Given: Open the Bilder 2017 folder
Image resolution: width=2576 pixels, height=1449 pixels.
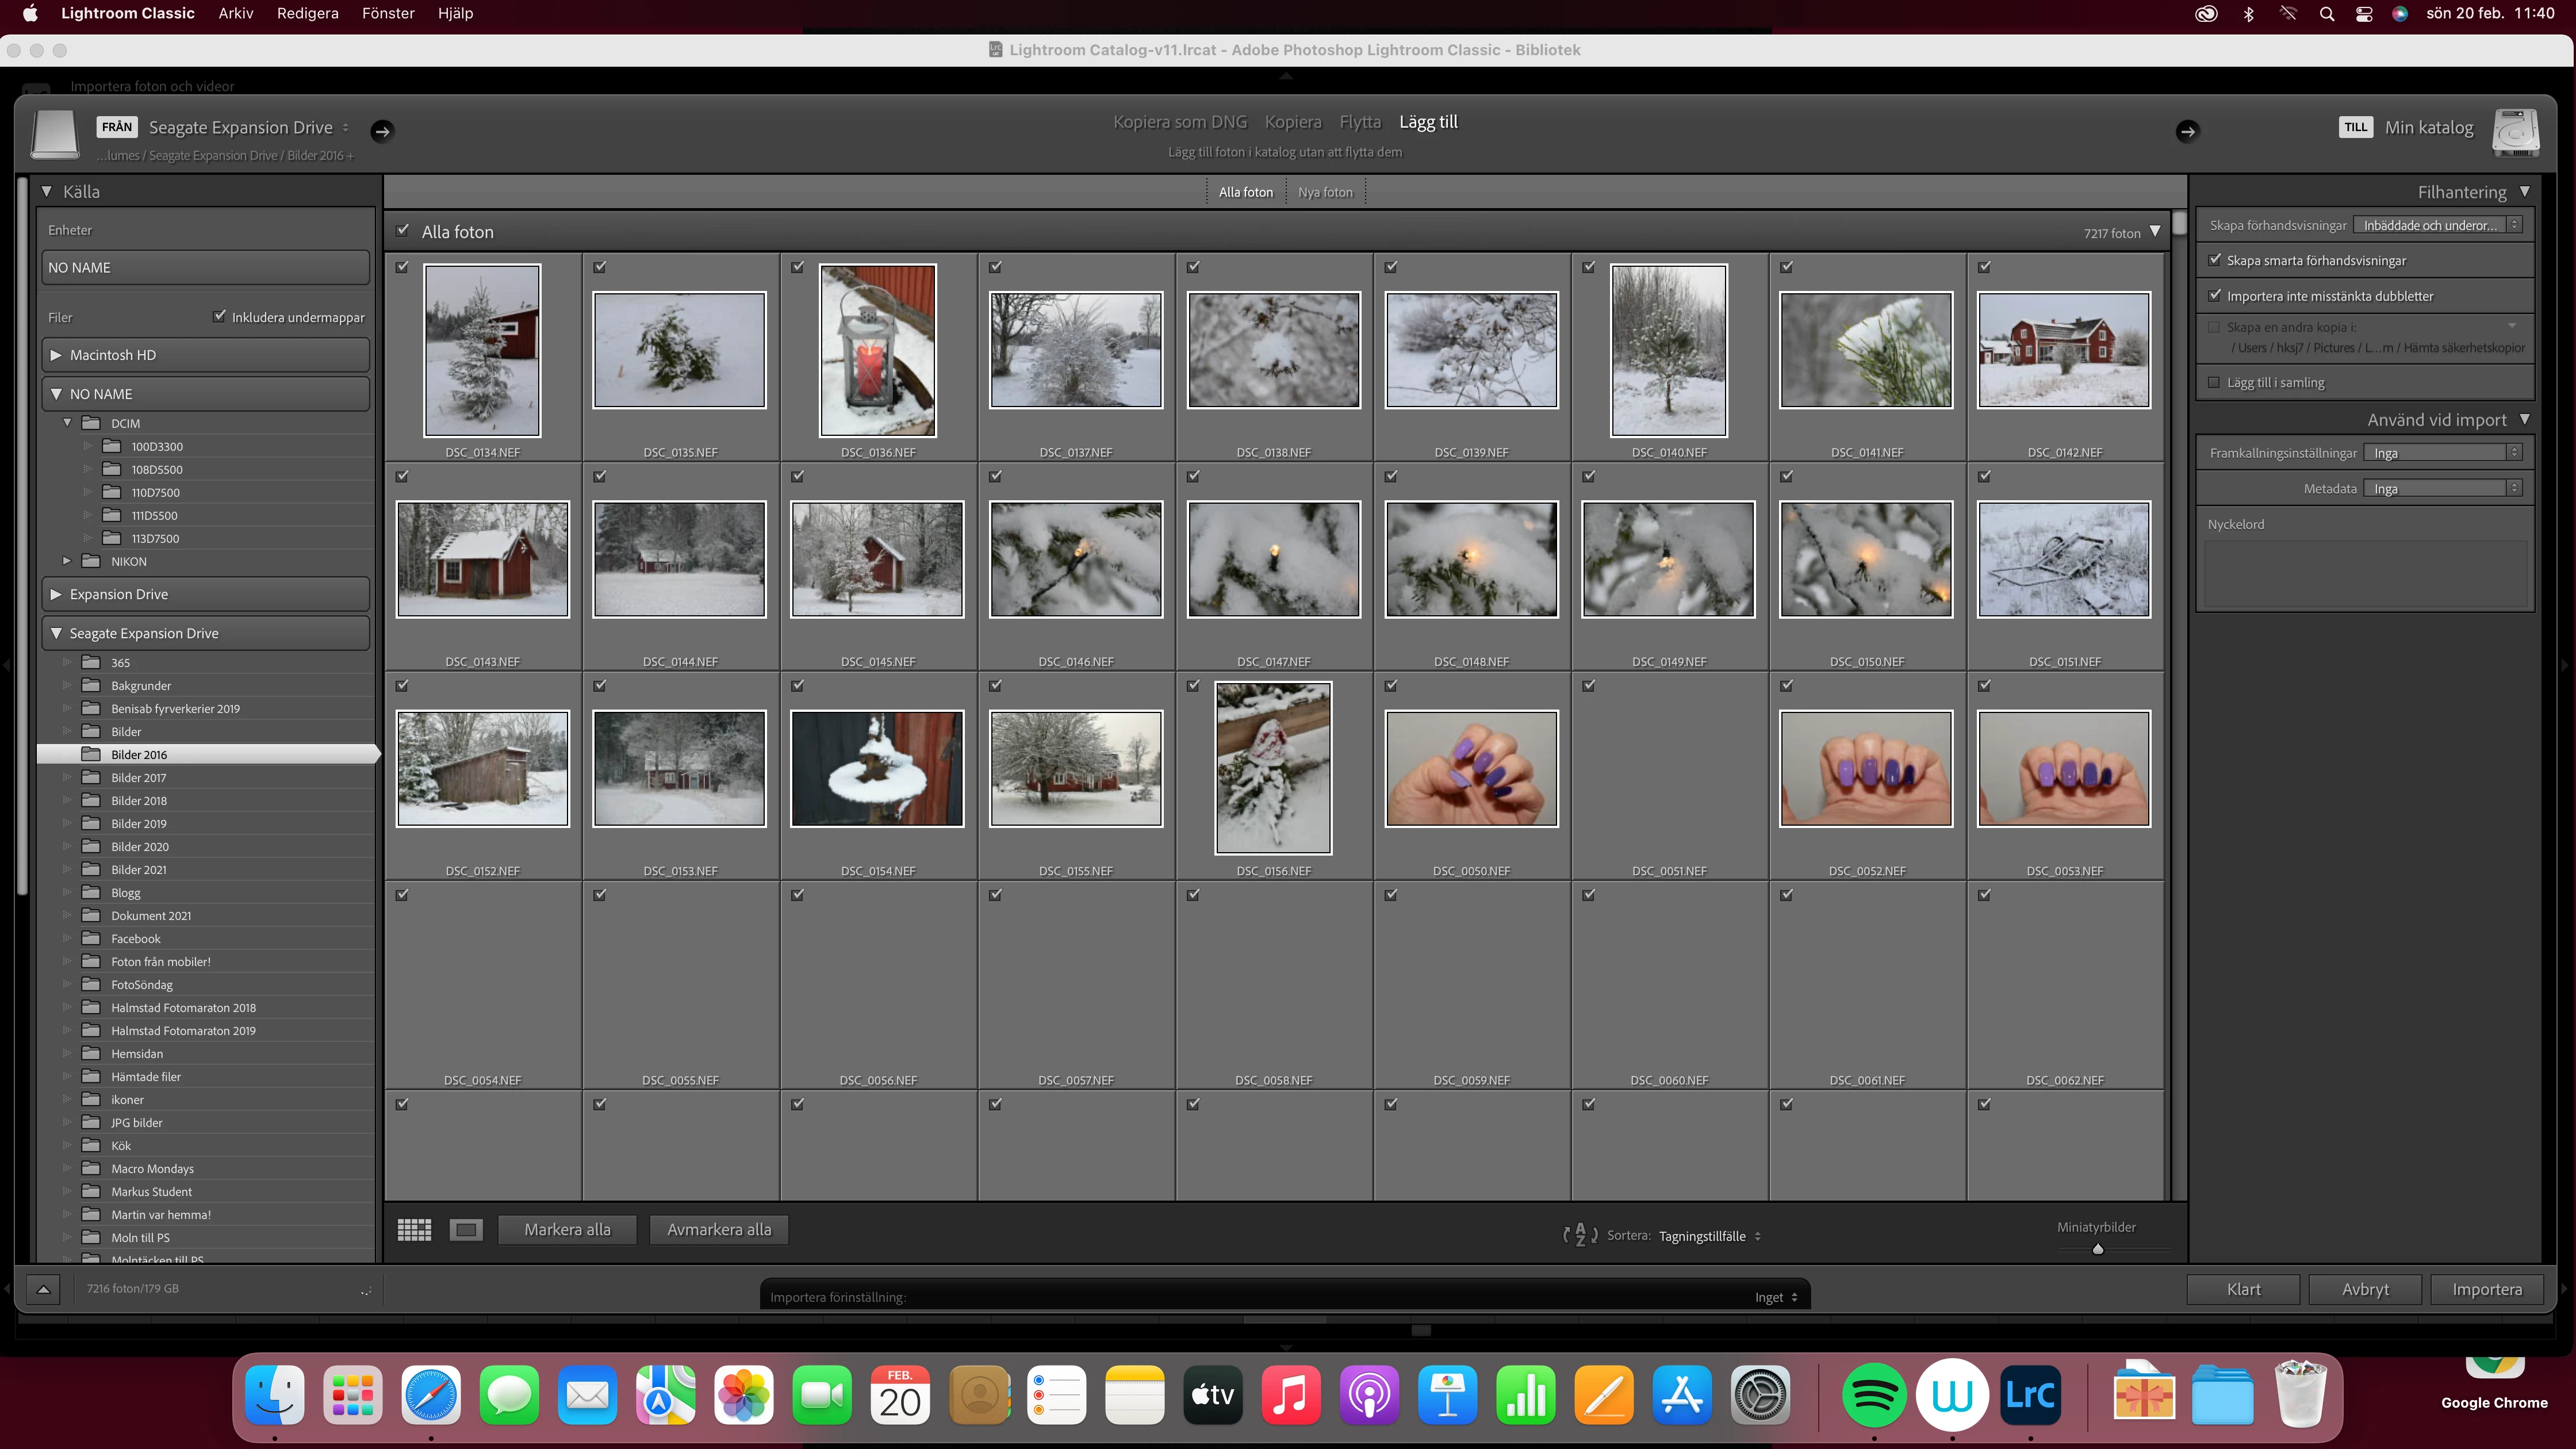Looking at the screenshot, I should click(139, 778).
